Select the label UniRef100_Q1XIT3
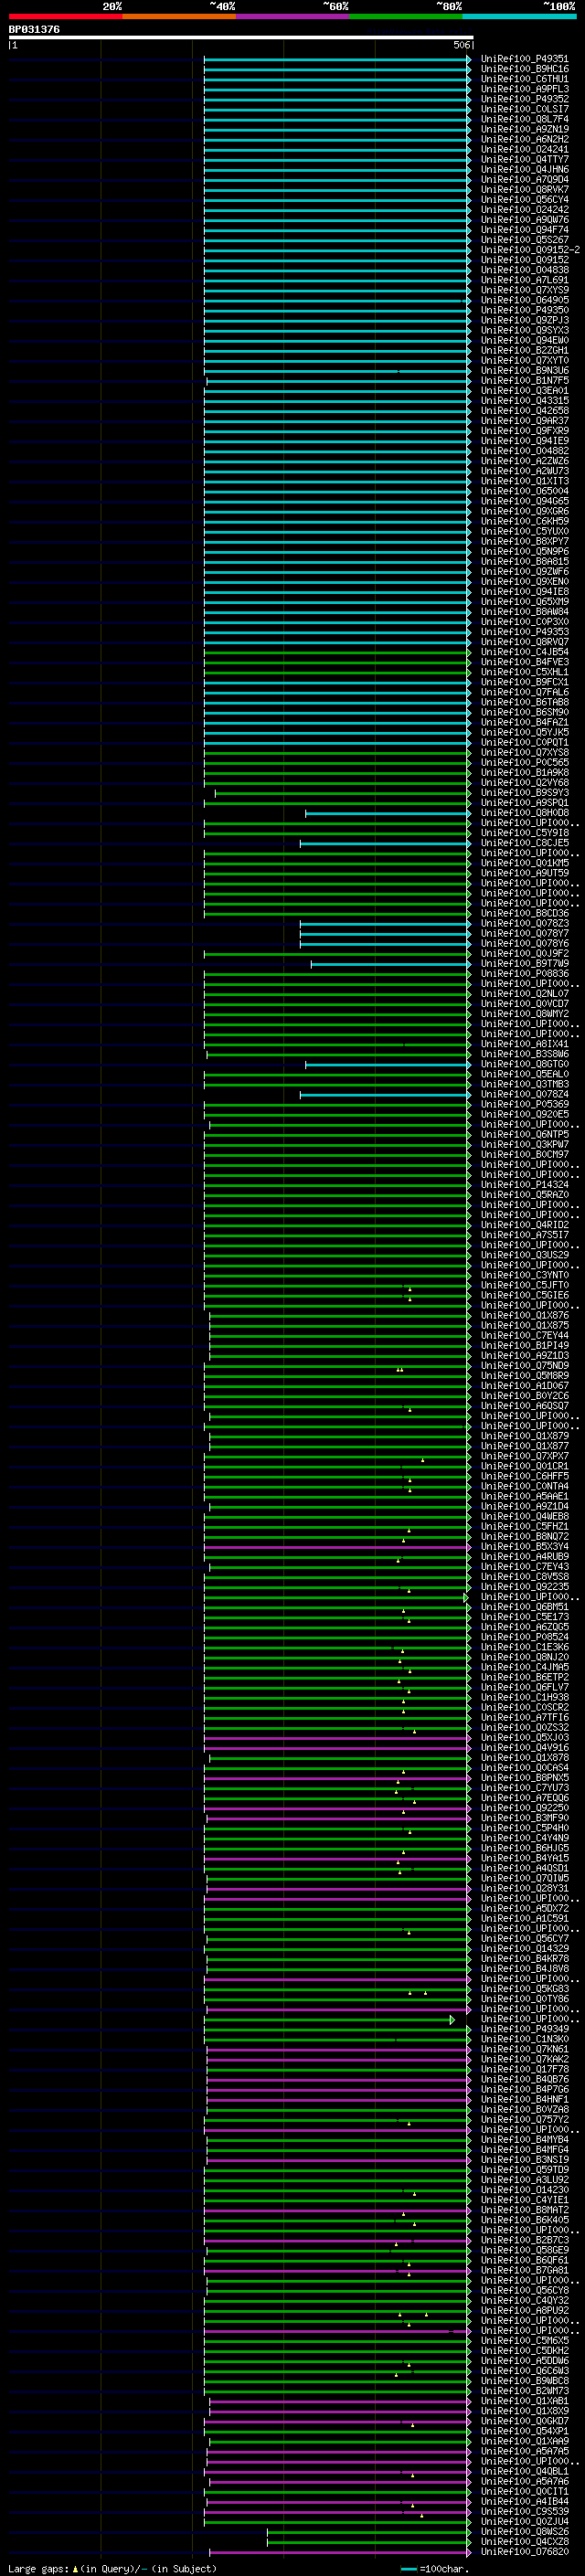 coord(524,481)
